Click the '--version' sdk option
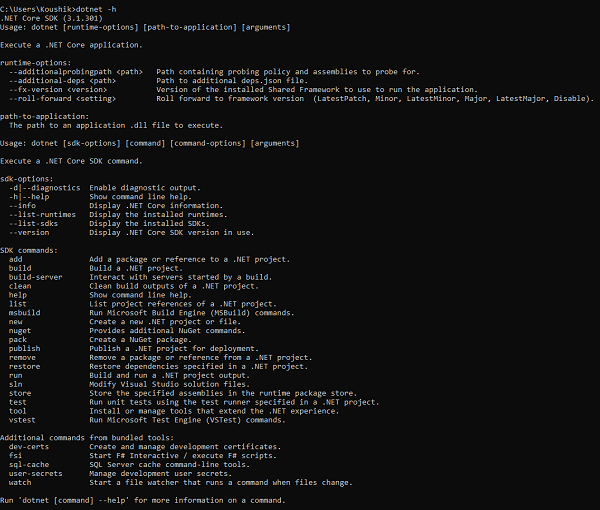Viewport: 600px width, 510px height. 29,231
